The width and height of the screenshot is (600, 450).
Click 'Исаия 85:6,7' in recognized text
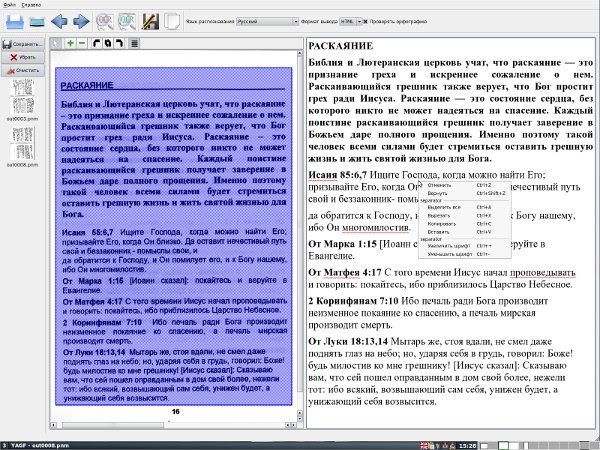tap(338, 175)
